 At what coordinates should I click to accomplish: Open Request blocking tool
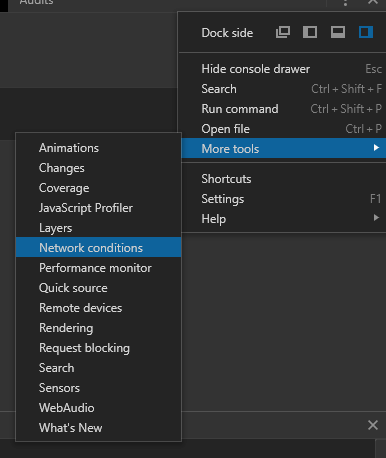(99, 348)
